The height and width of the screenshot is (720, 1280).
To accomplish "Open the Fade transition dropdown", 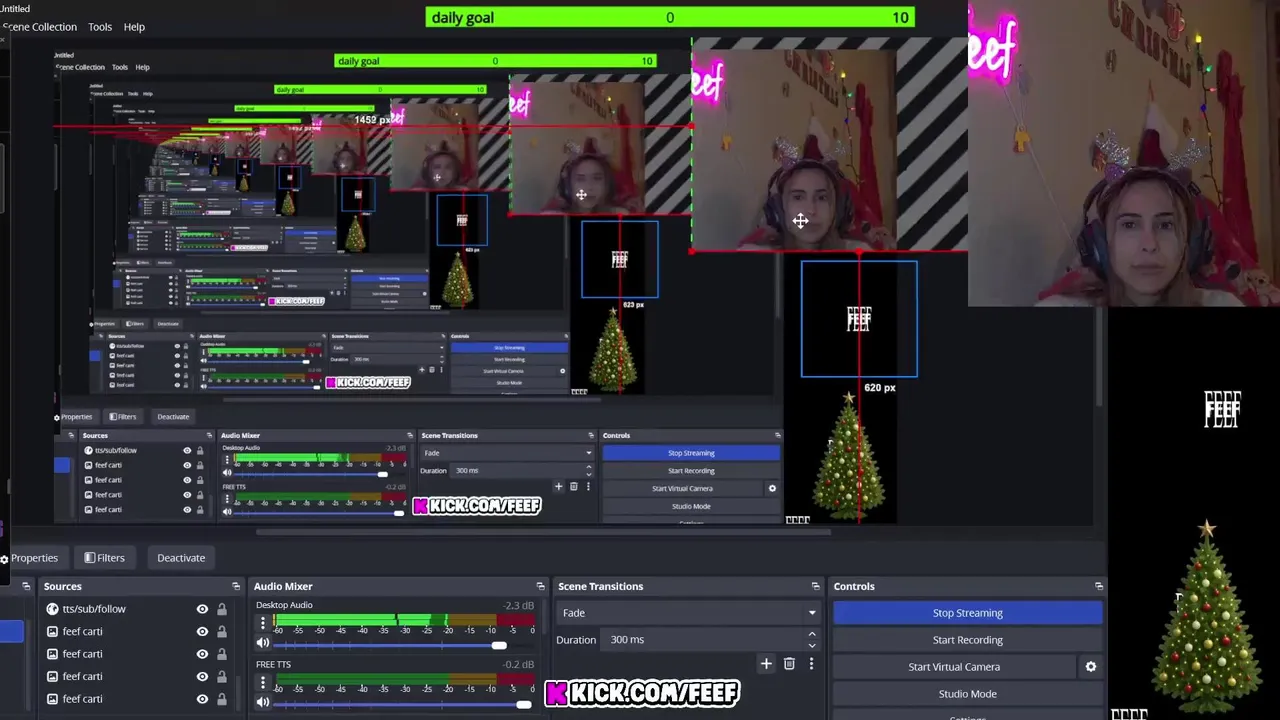I will [x=687, y=613].
